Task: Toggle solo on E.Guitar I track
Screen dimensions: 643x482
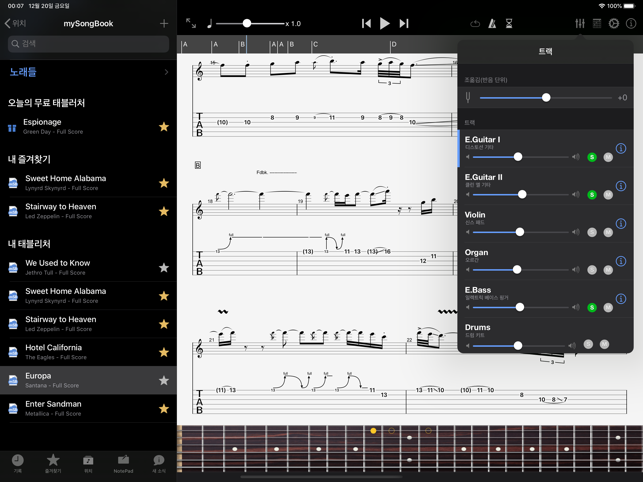Action: pyautogui.click(x=592, y=157)
